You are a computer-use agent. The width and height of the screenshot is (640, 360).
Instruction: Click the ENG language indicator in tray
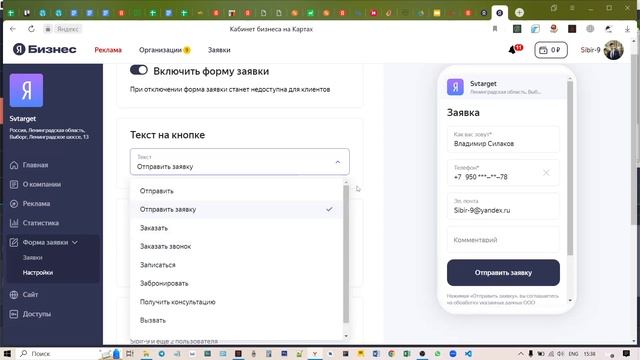(x=573, y=354)
